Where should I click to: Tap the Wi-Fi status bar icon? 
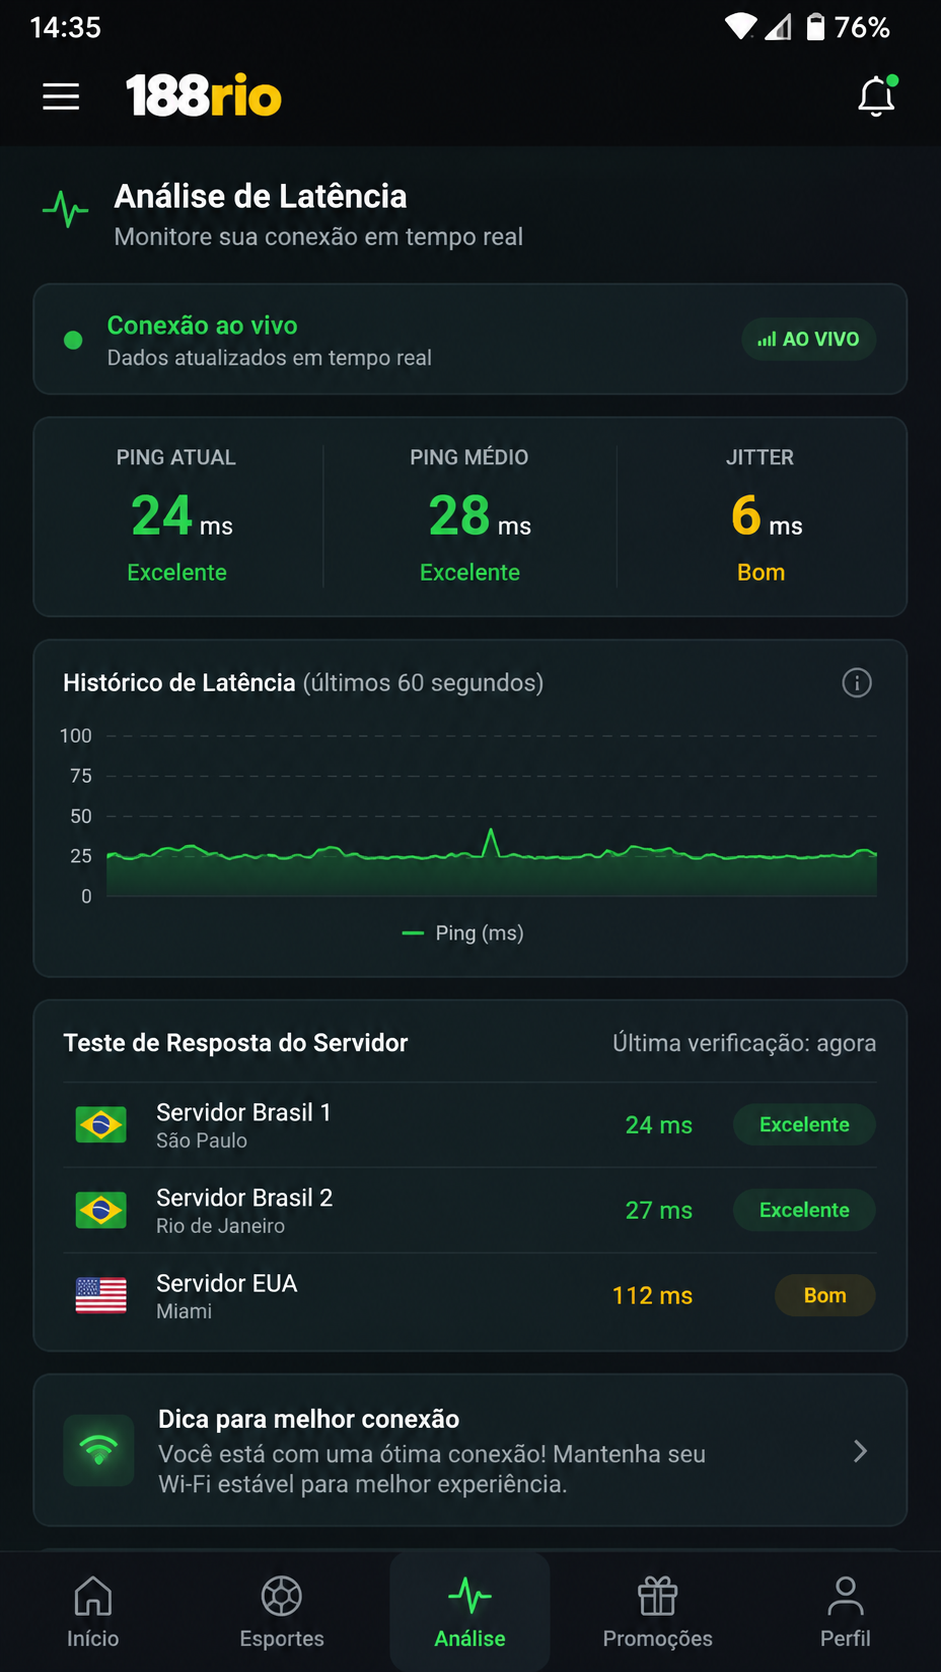point(741,27)
